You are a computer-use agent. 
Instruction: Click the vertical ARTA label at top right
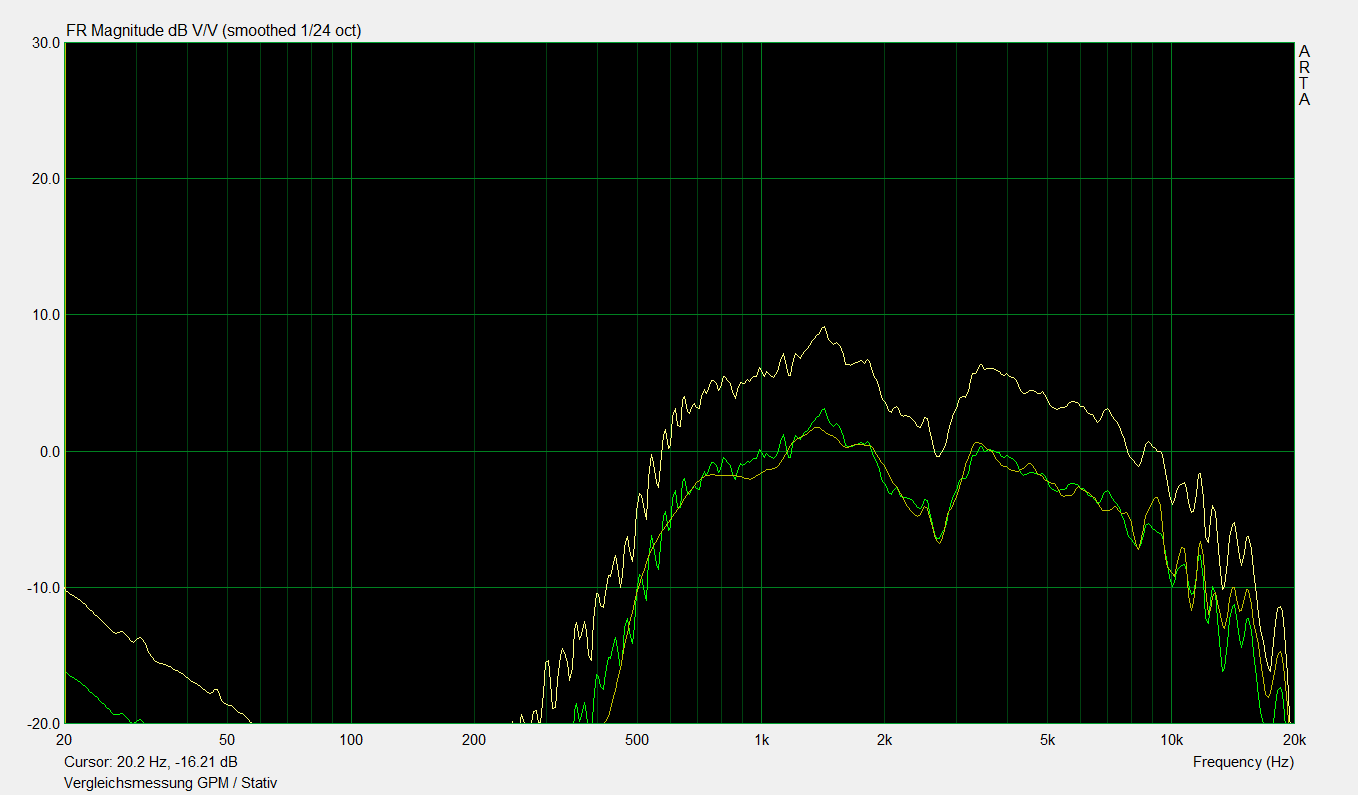1304,75
